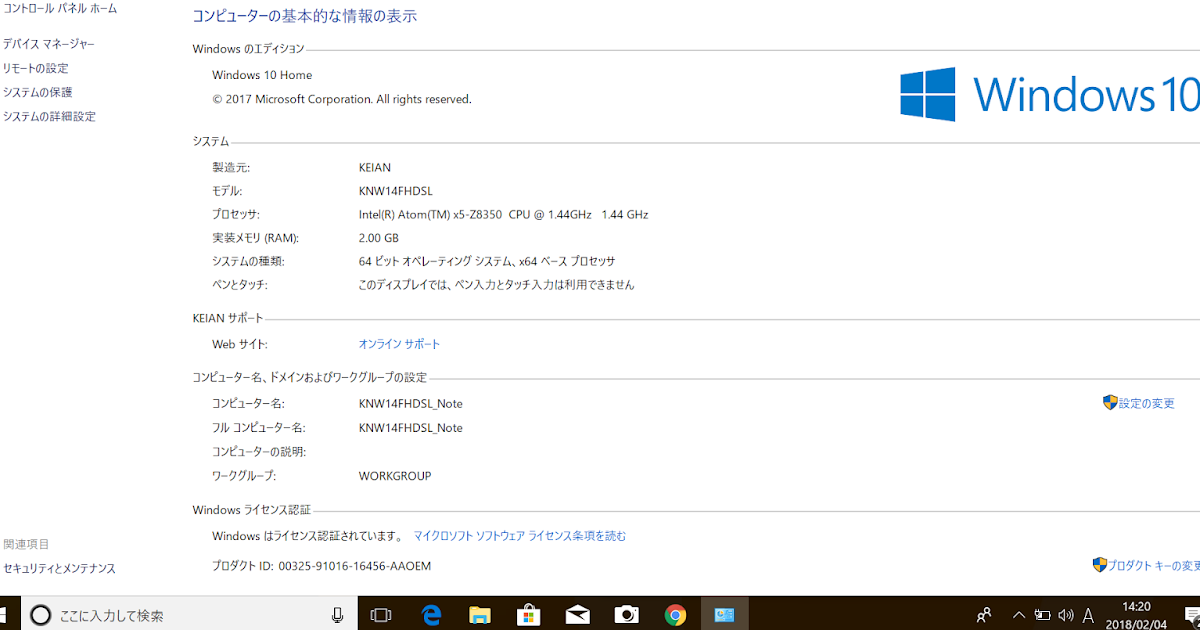
Task: Read マイクロソフト ソフトウェア ライセンス条項を読む link
Action: [x=520, y=536]
